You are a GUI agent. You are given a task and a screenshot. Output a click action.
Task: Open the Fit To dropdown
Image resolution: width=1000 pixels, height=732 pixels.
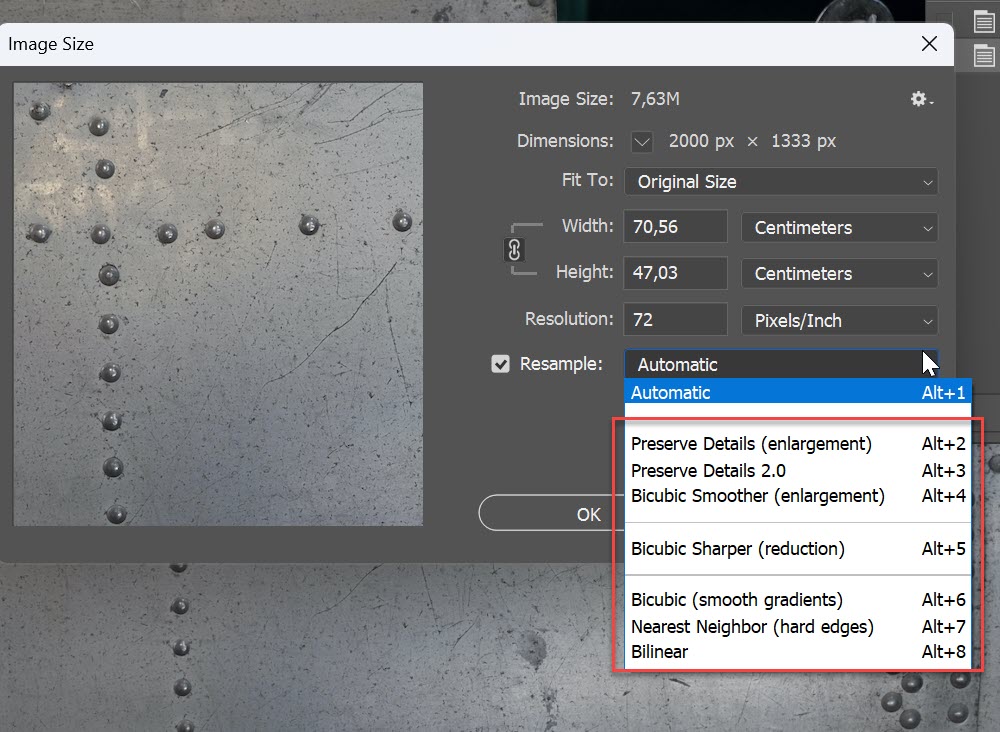[780, 181]
